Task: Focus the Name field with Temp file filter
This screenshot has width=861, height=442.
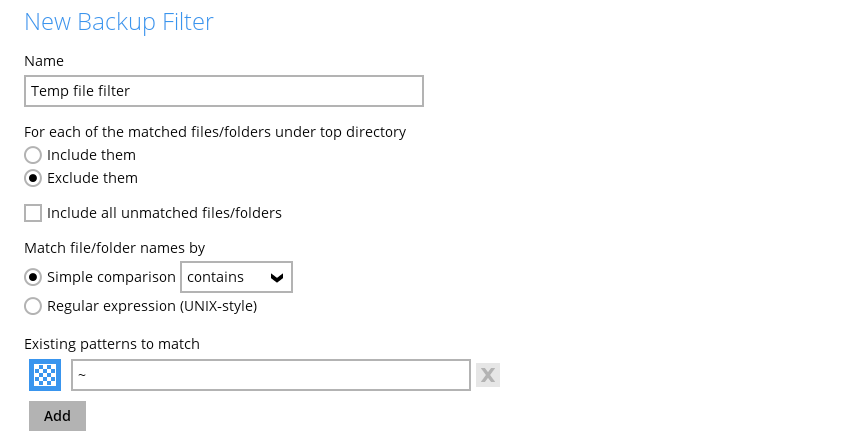Action: (x=223, y=91)
